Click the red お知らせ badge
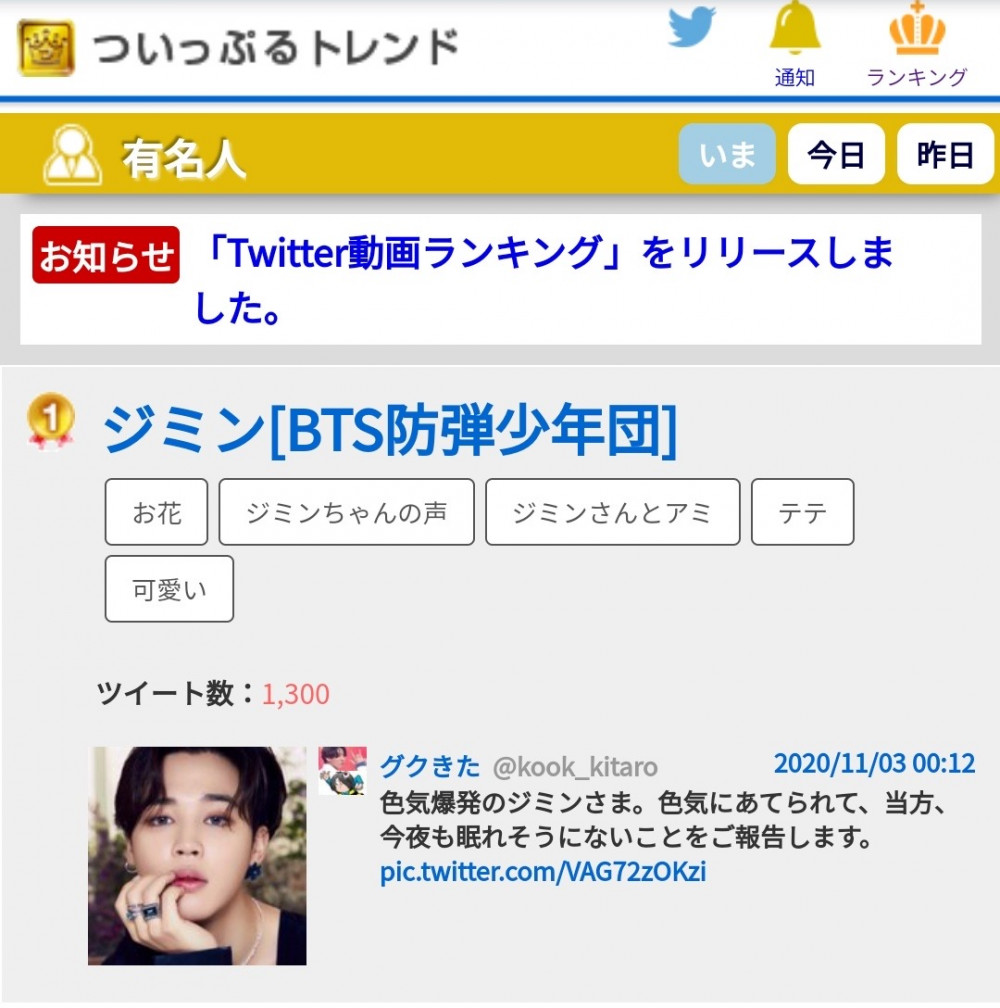This screenshot has width=1000, height=1008. [106, 255]
